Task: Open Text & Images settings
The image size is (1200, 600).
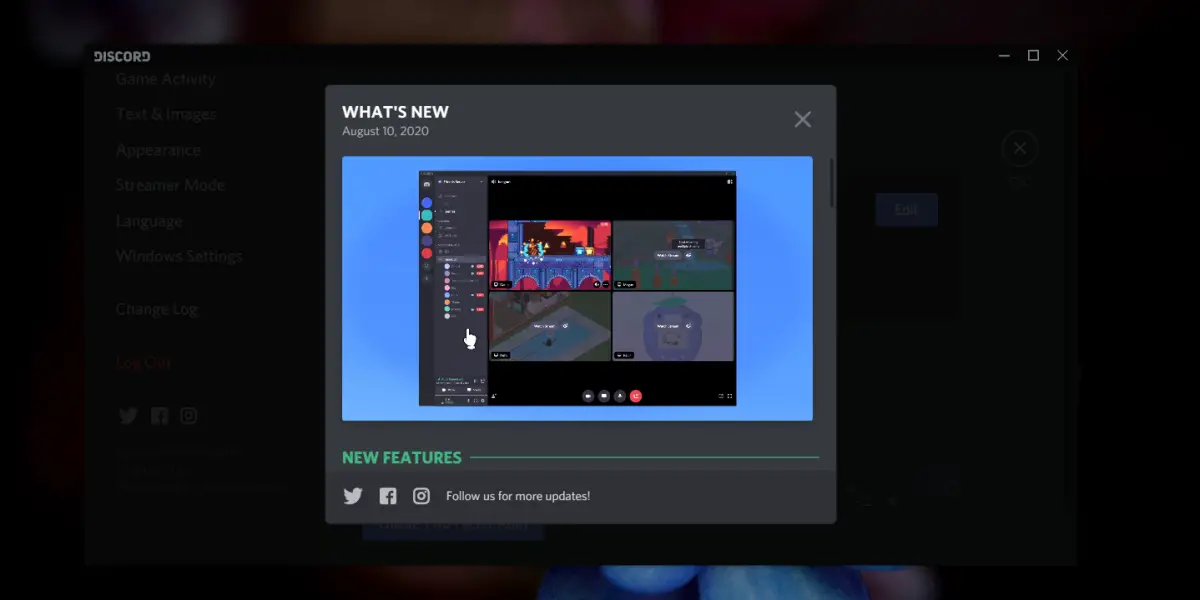Action: (x=165, y=114)
